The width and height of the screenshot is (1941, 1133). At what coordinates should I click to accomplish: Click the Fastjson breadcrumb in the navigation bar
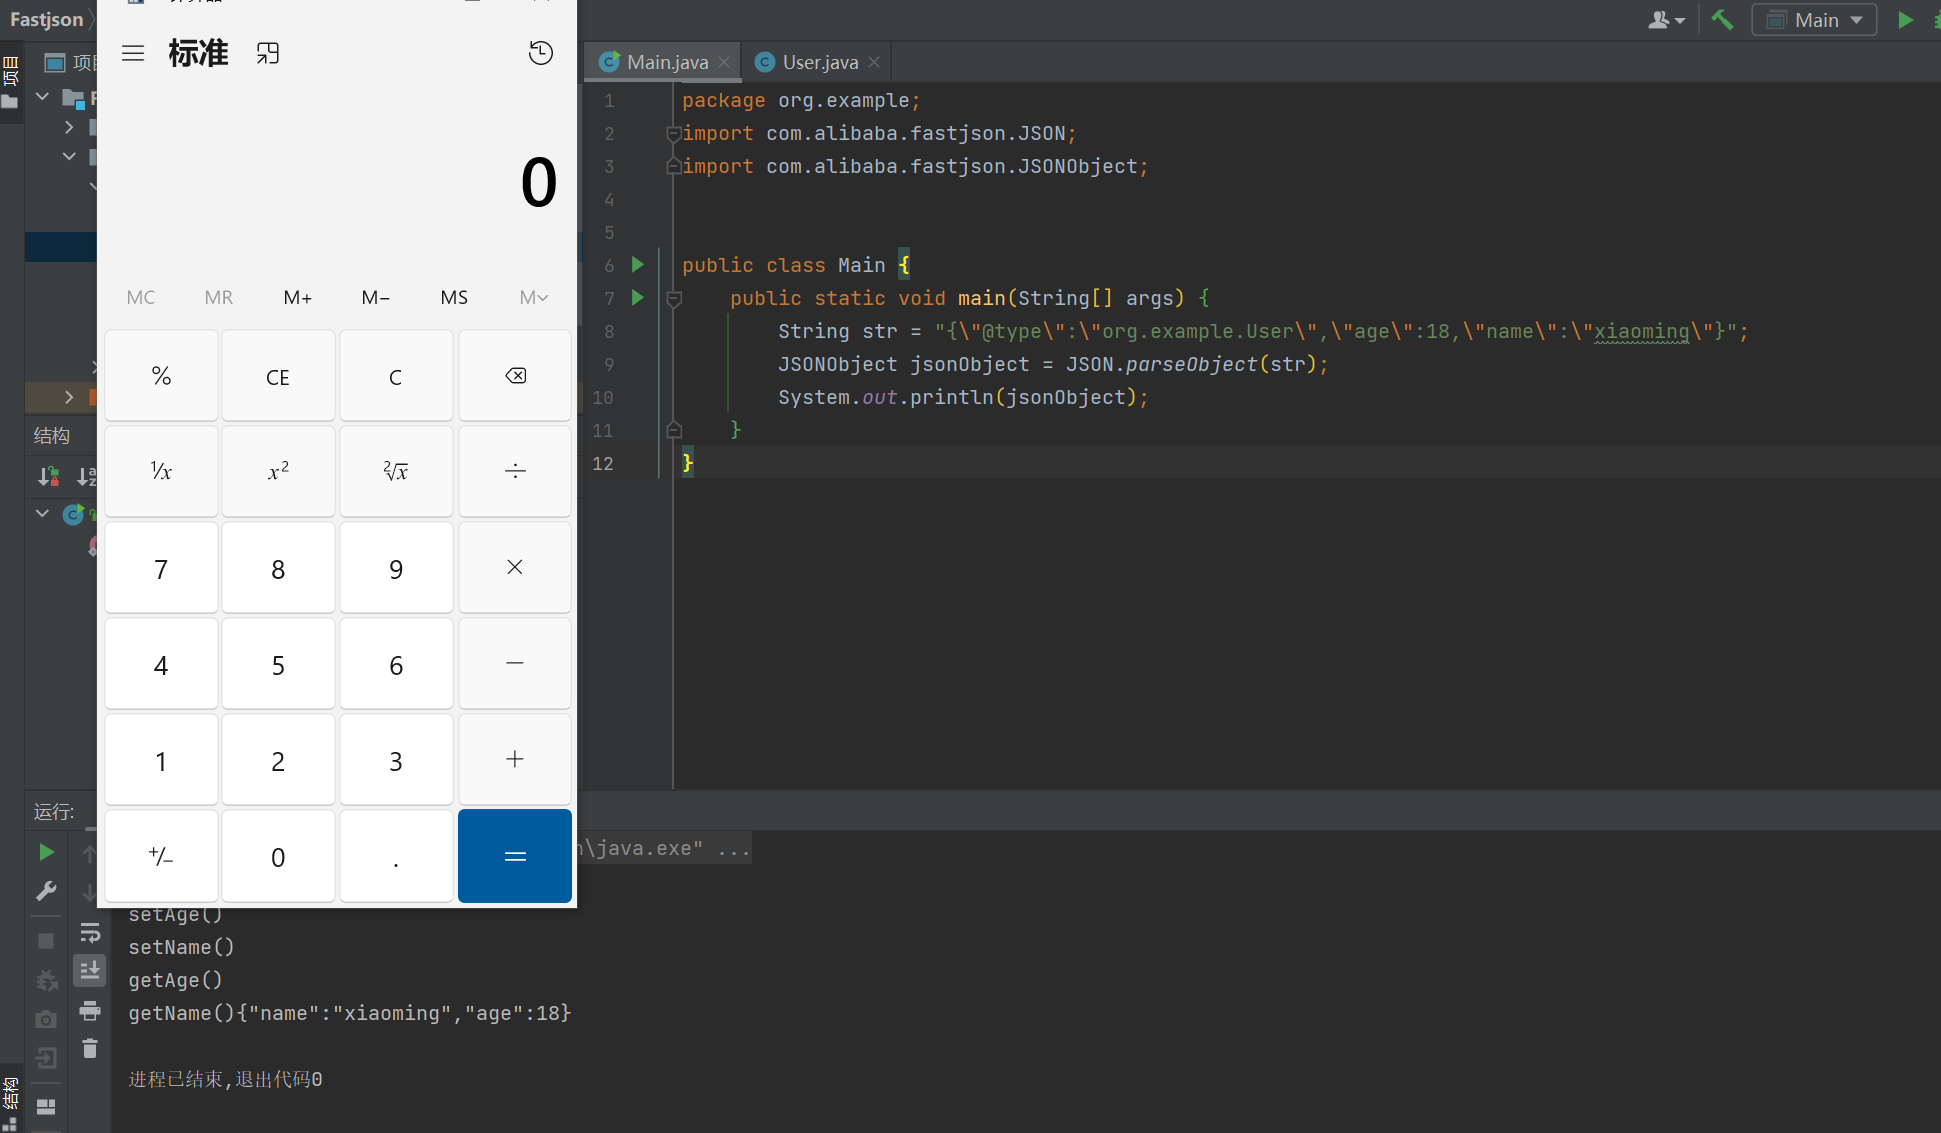coord(47,20)
